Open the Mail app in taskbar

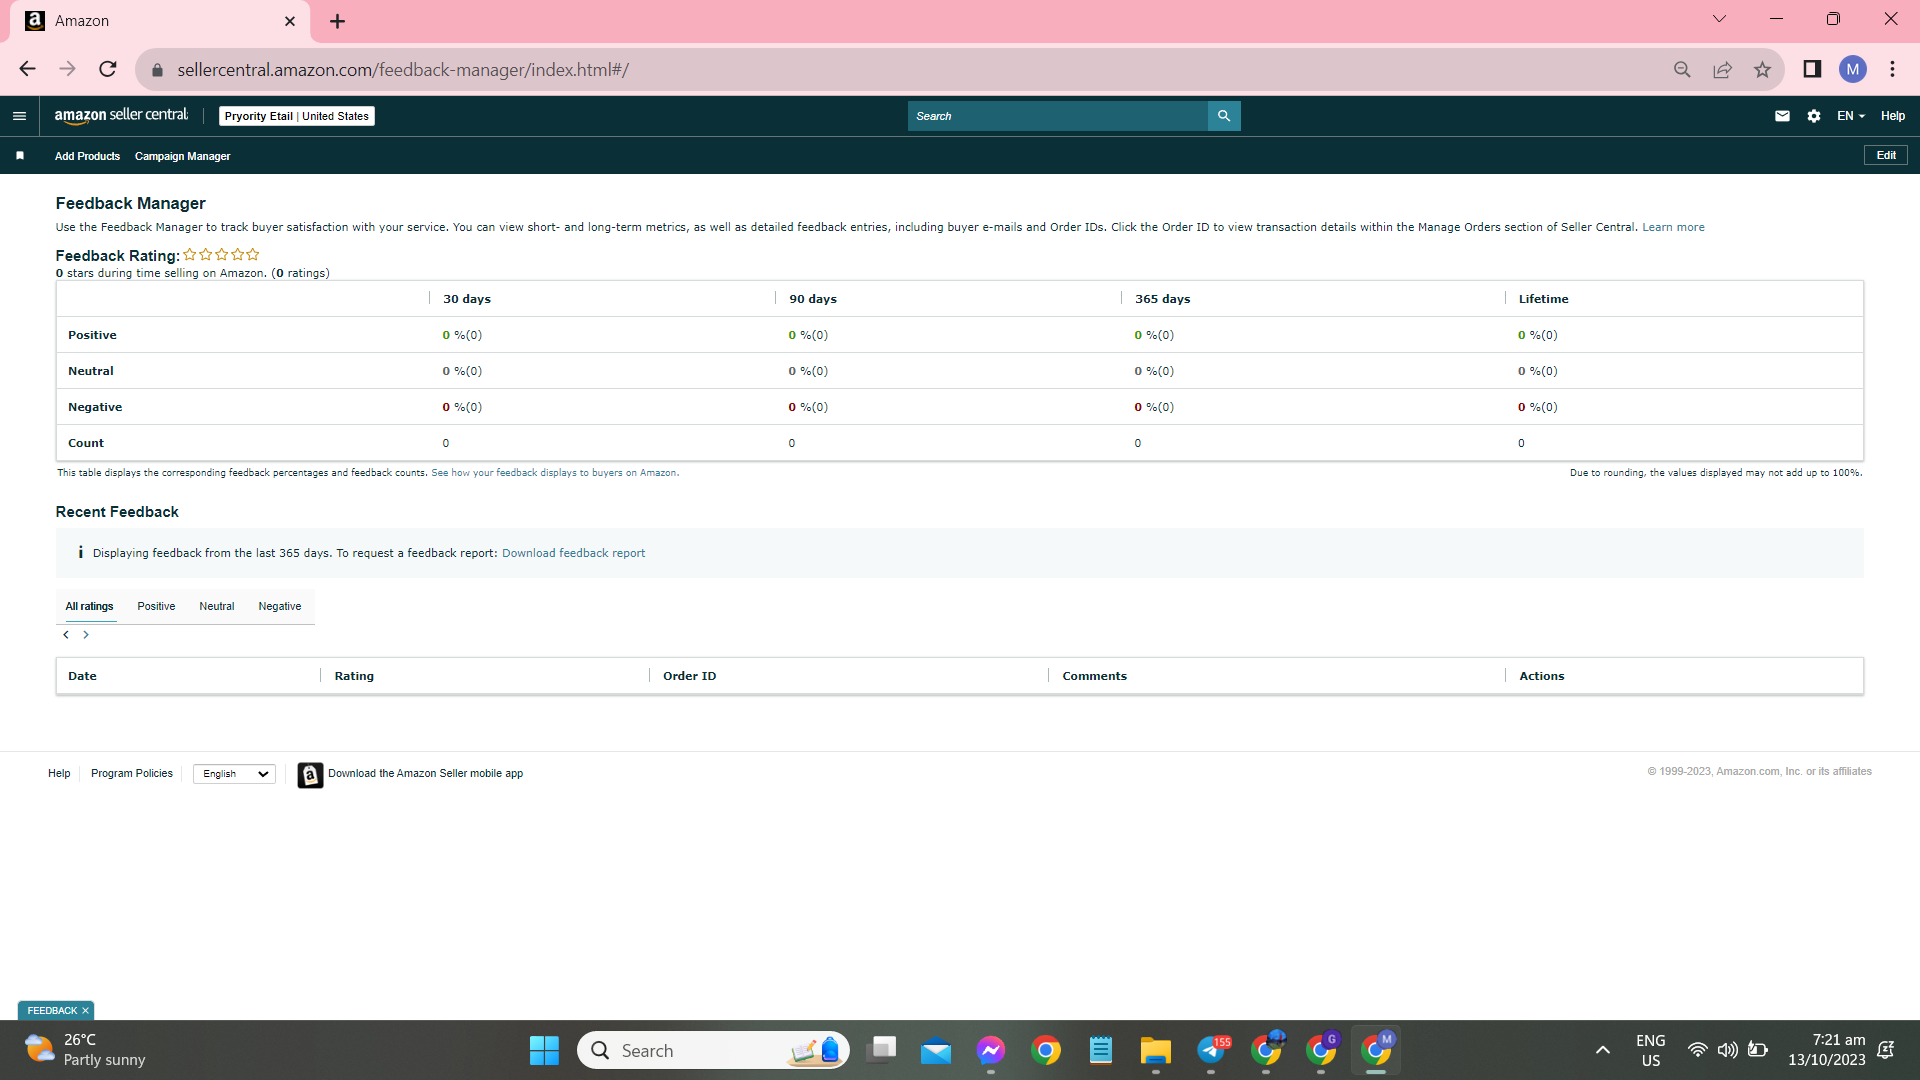936,1050
